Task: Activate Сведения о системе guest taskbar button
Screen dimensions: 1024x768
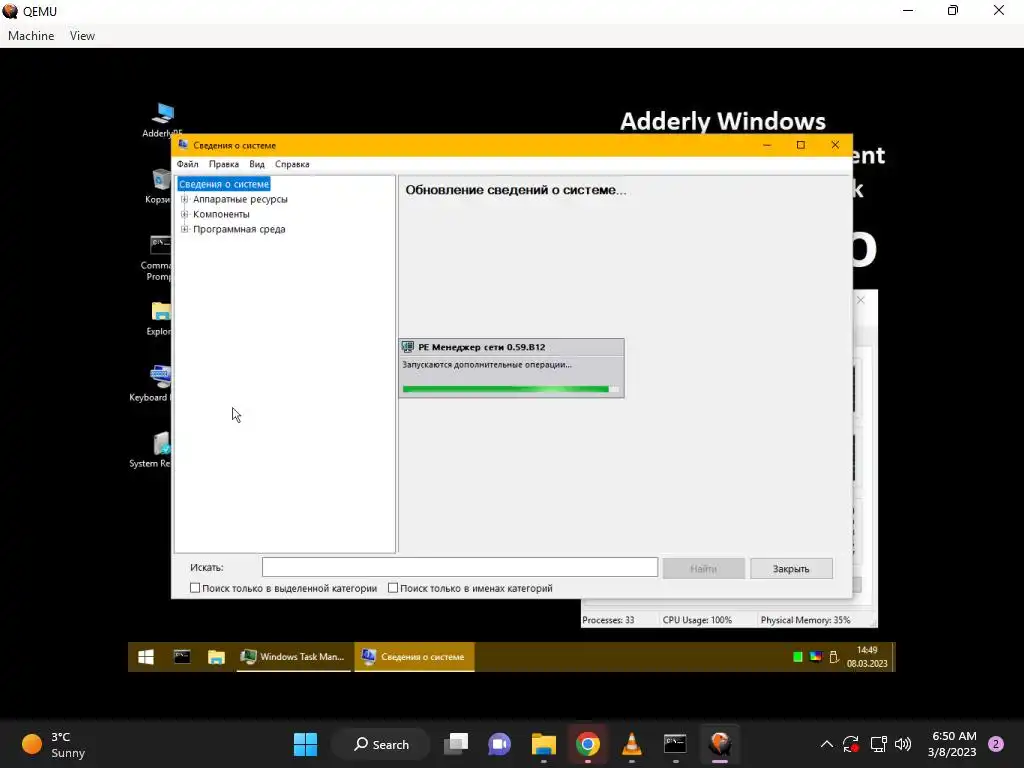Action: (415, 657)
